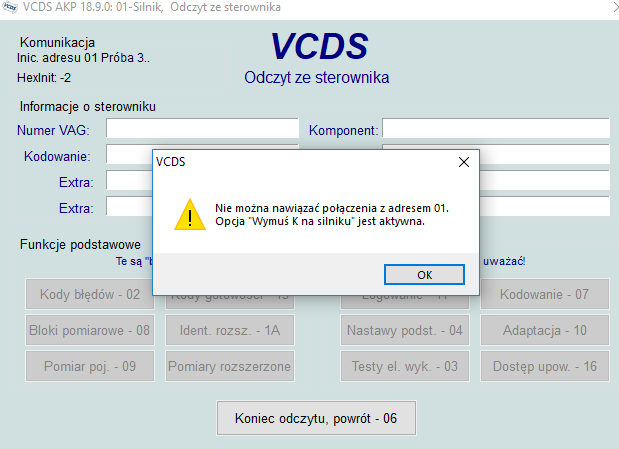Screen dimensions: 619x449
Task: Click second Extra input field
Action: [129, 206]
